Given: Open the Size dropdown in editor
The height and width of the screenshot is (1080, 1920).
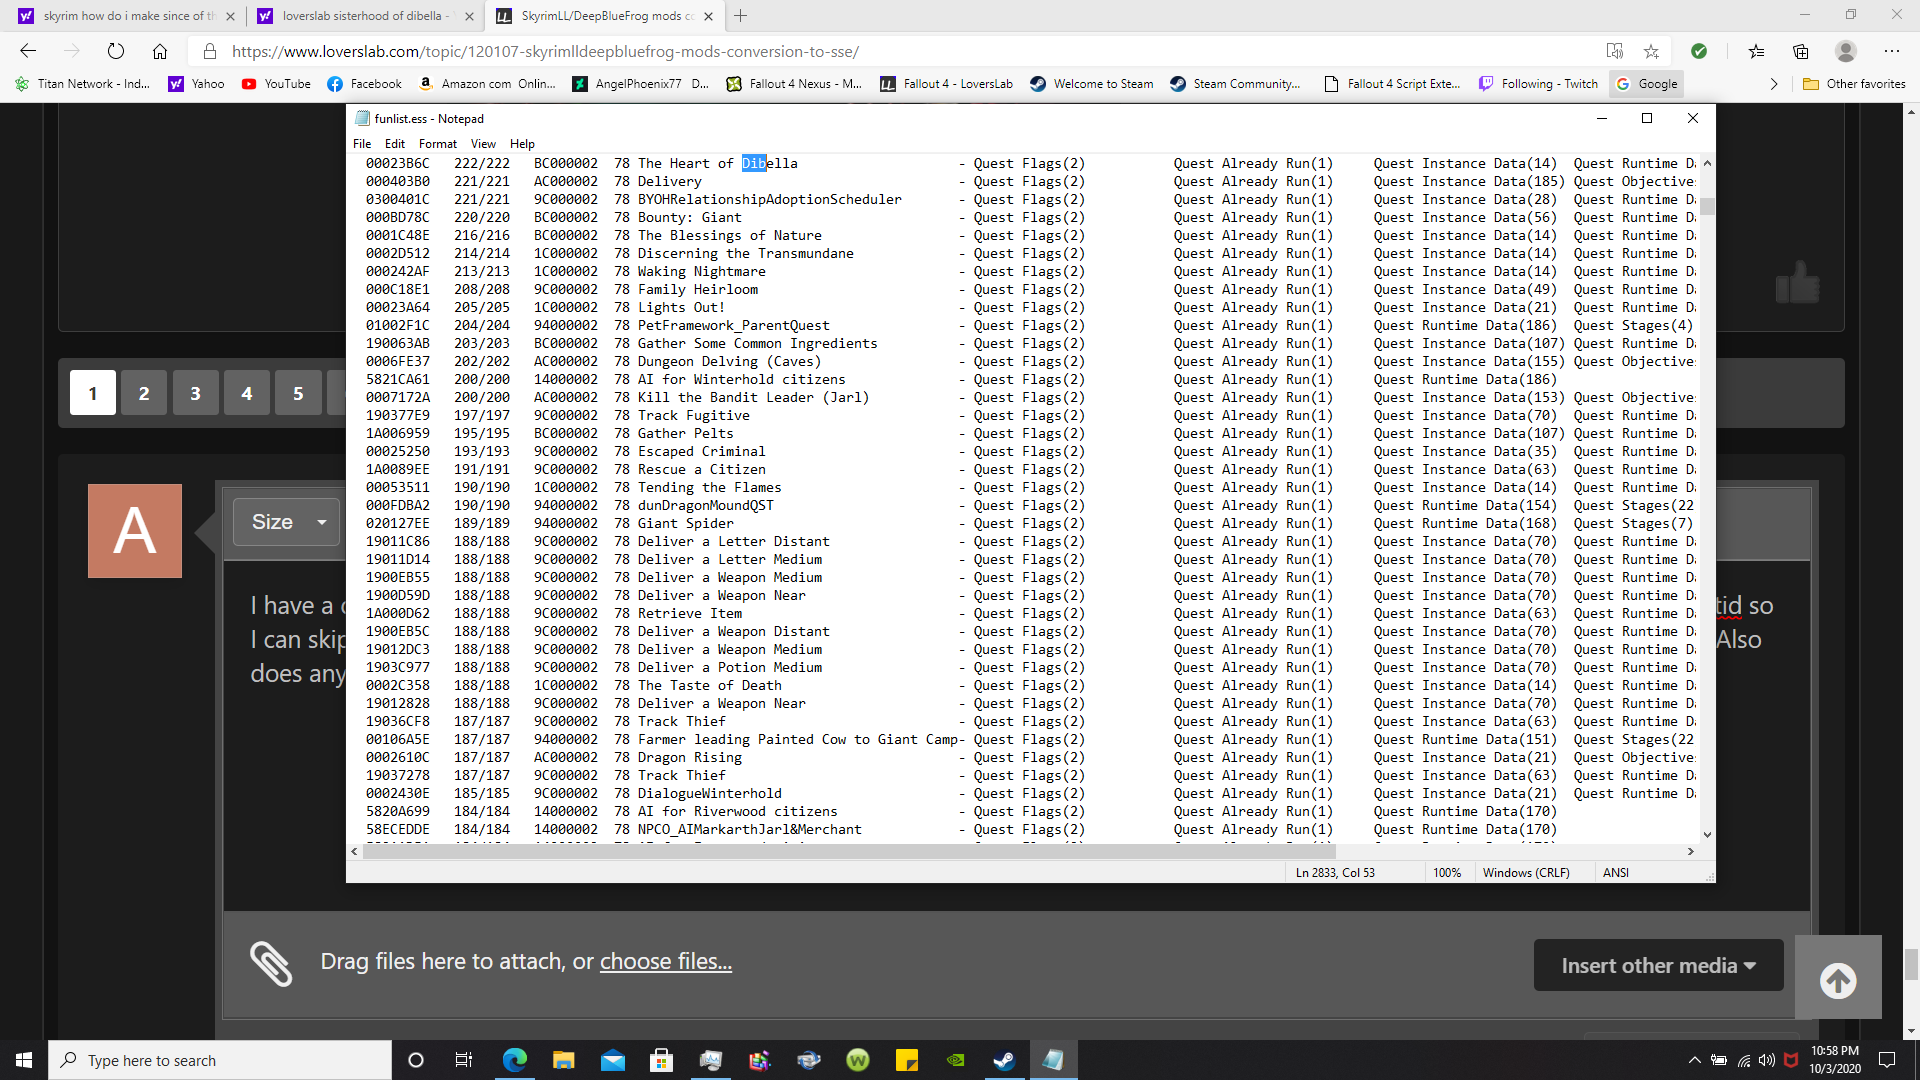Looking at the screenshot, I should tap(288, 522).
